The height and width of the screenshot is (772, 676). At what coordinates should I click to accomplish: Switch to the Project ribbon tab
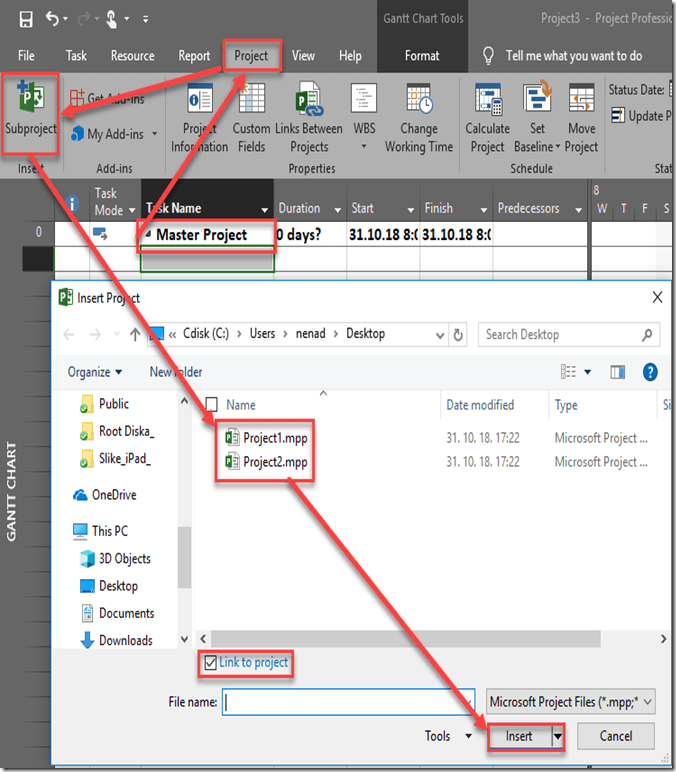251,56
